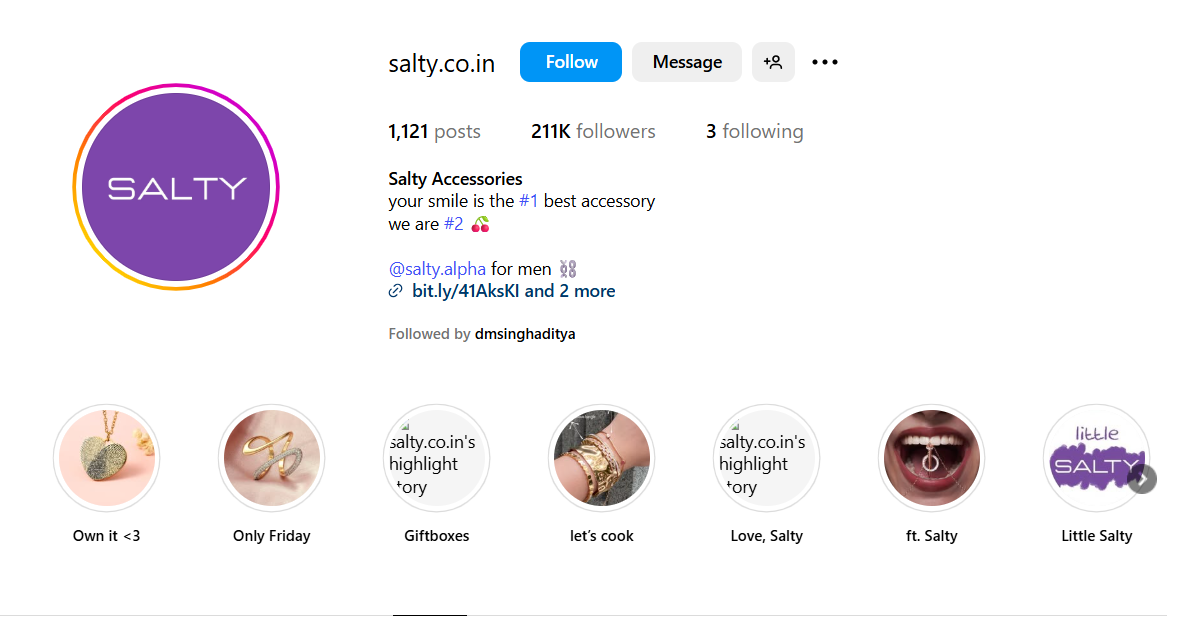
Task: Open the Love, Salty highlight
Action: point(766,458)
